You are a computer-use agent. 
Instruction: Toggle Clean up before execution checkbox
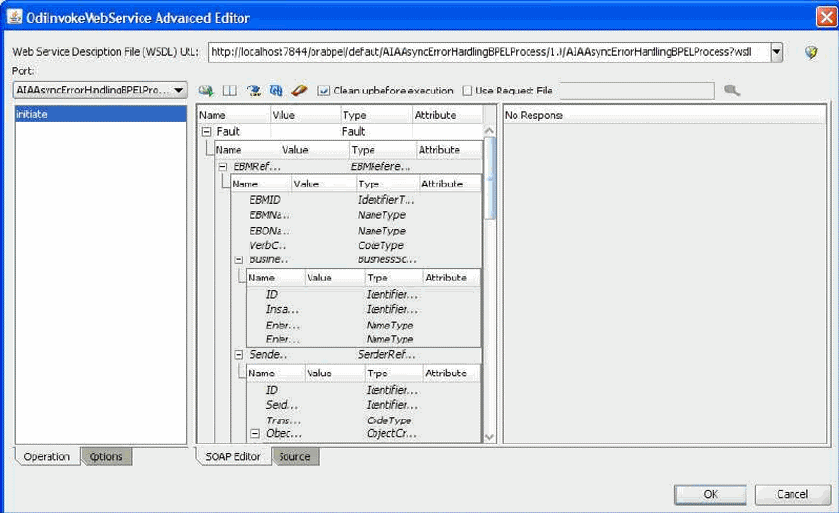323,91
